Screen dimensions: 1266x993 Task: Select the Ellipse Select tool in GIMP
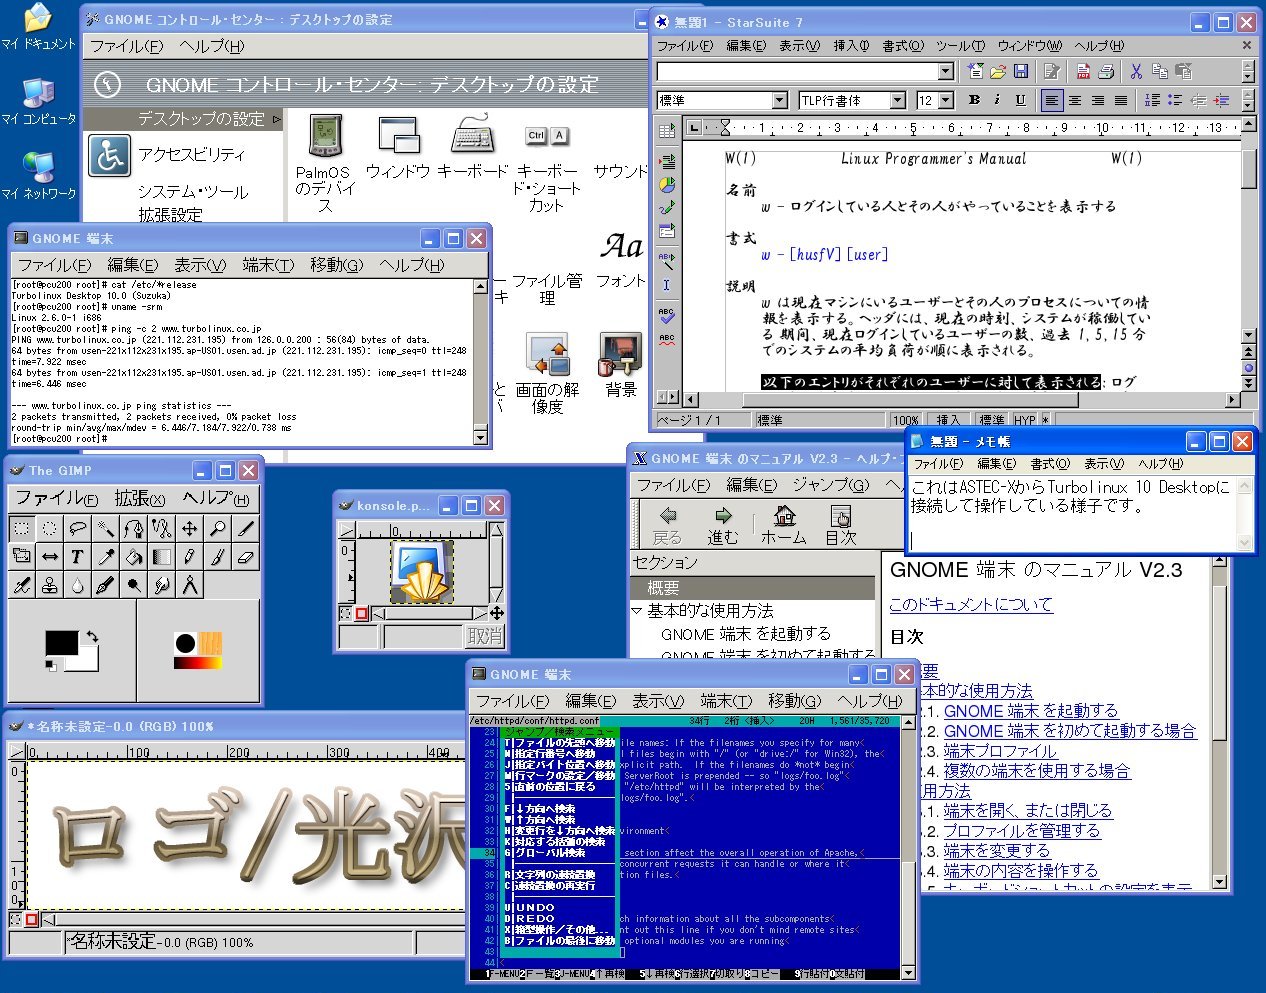click(x=49, y=528)
